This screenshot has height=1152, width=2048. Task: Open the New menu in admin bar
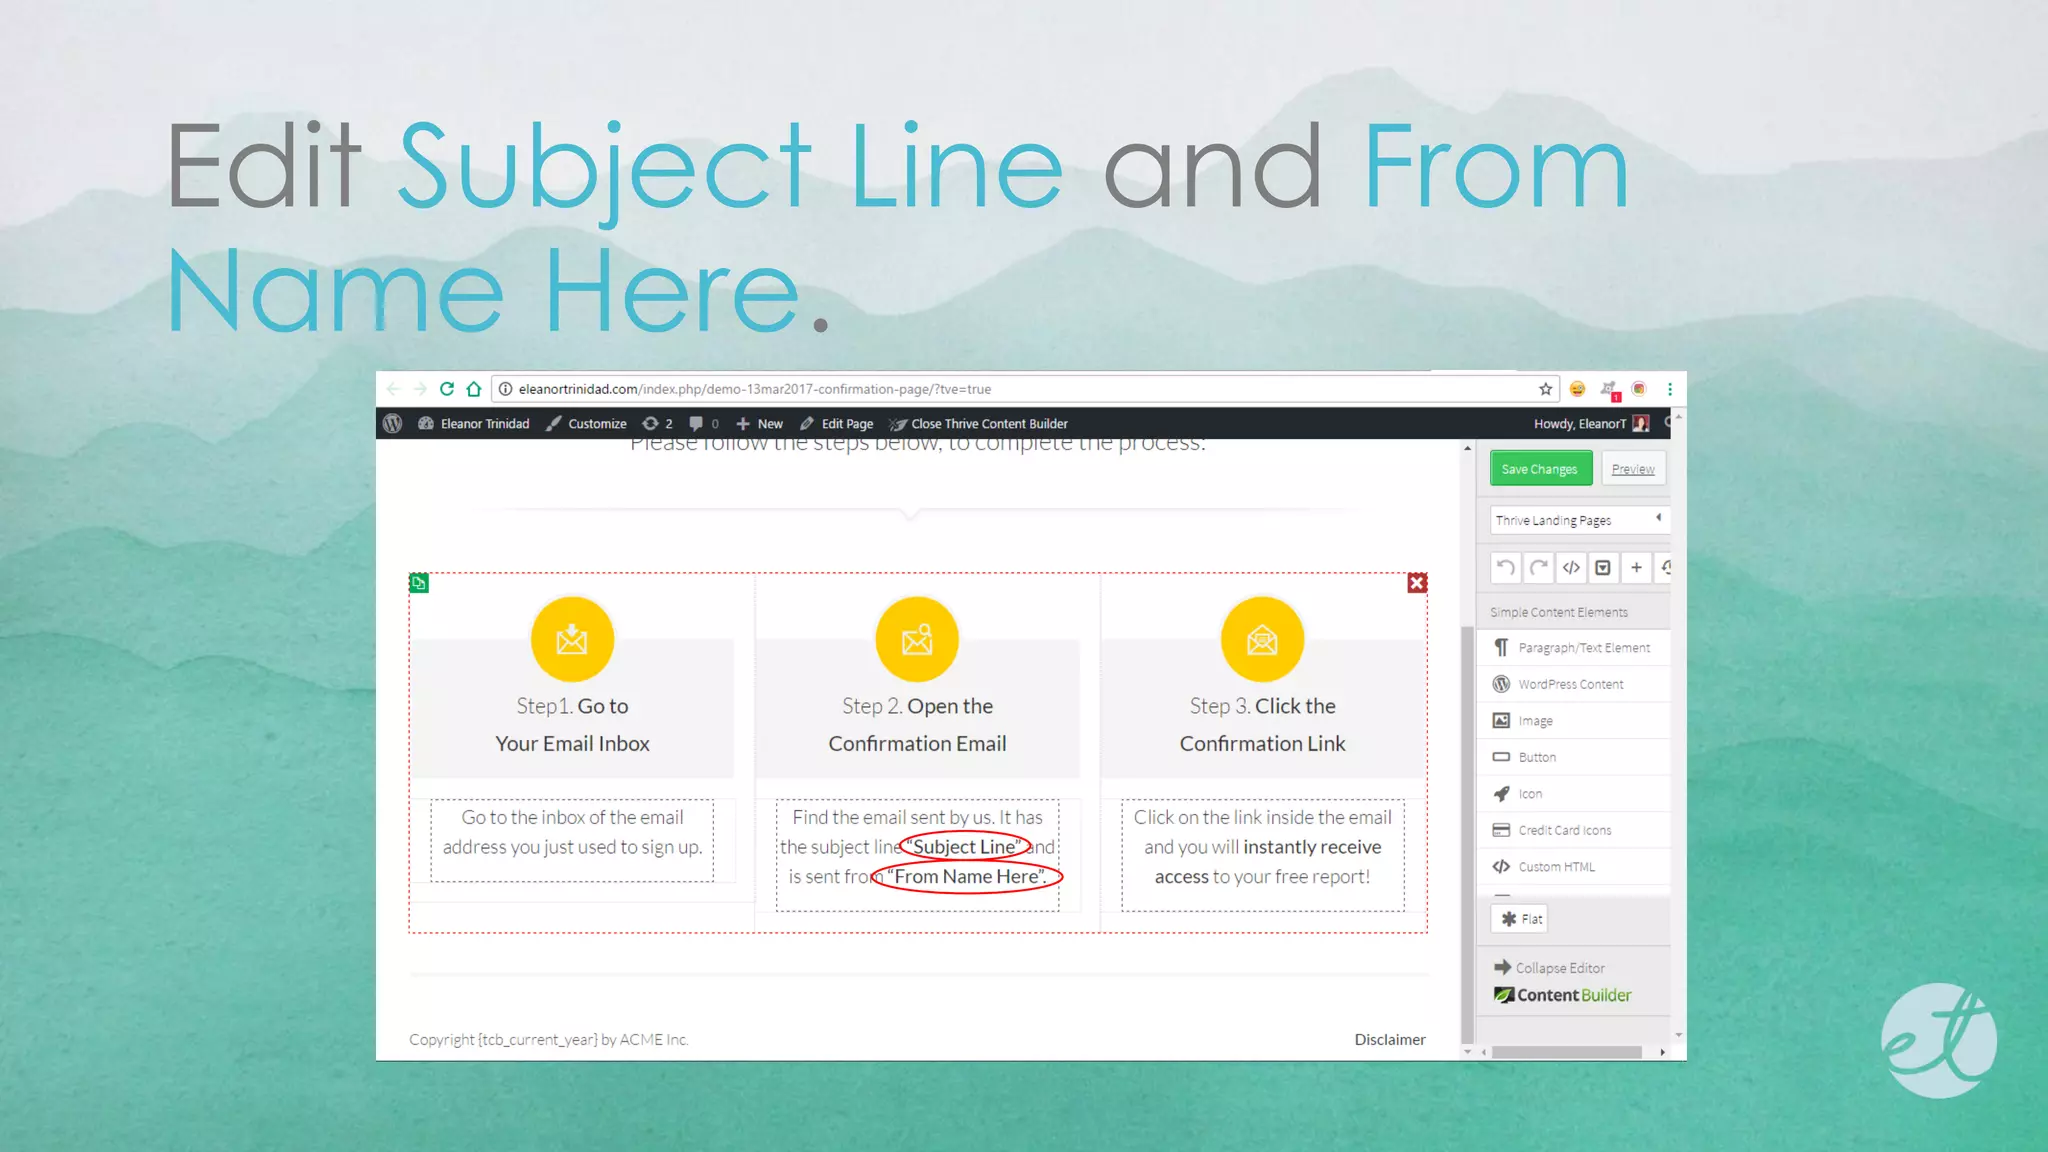tap(760, 424)
